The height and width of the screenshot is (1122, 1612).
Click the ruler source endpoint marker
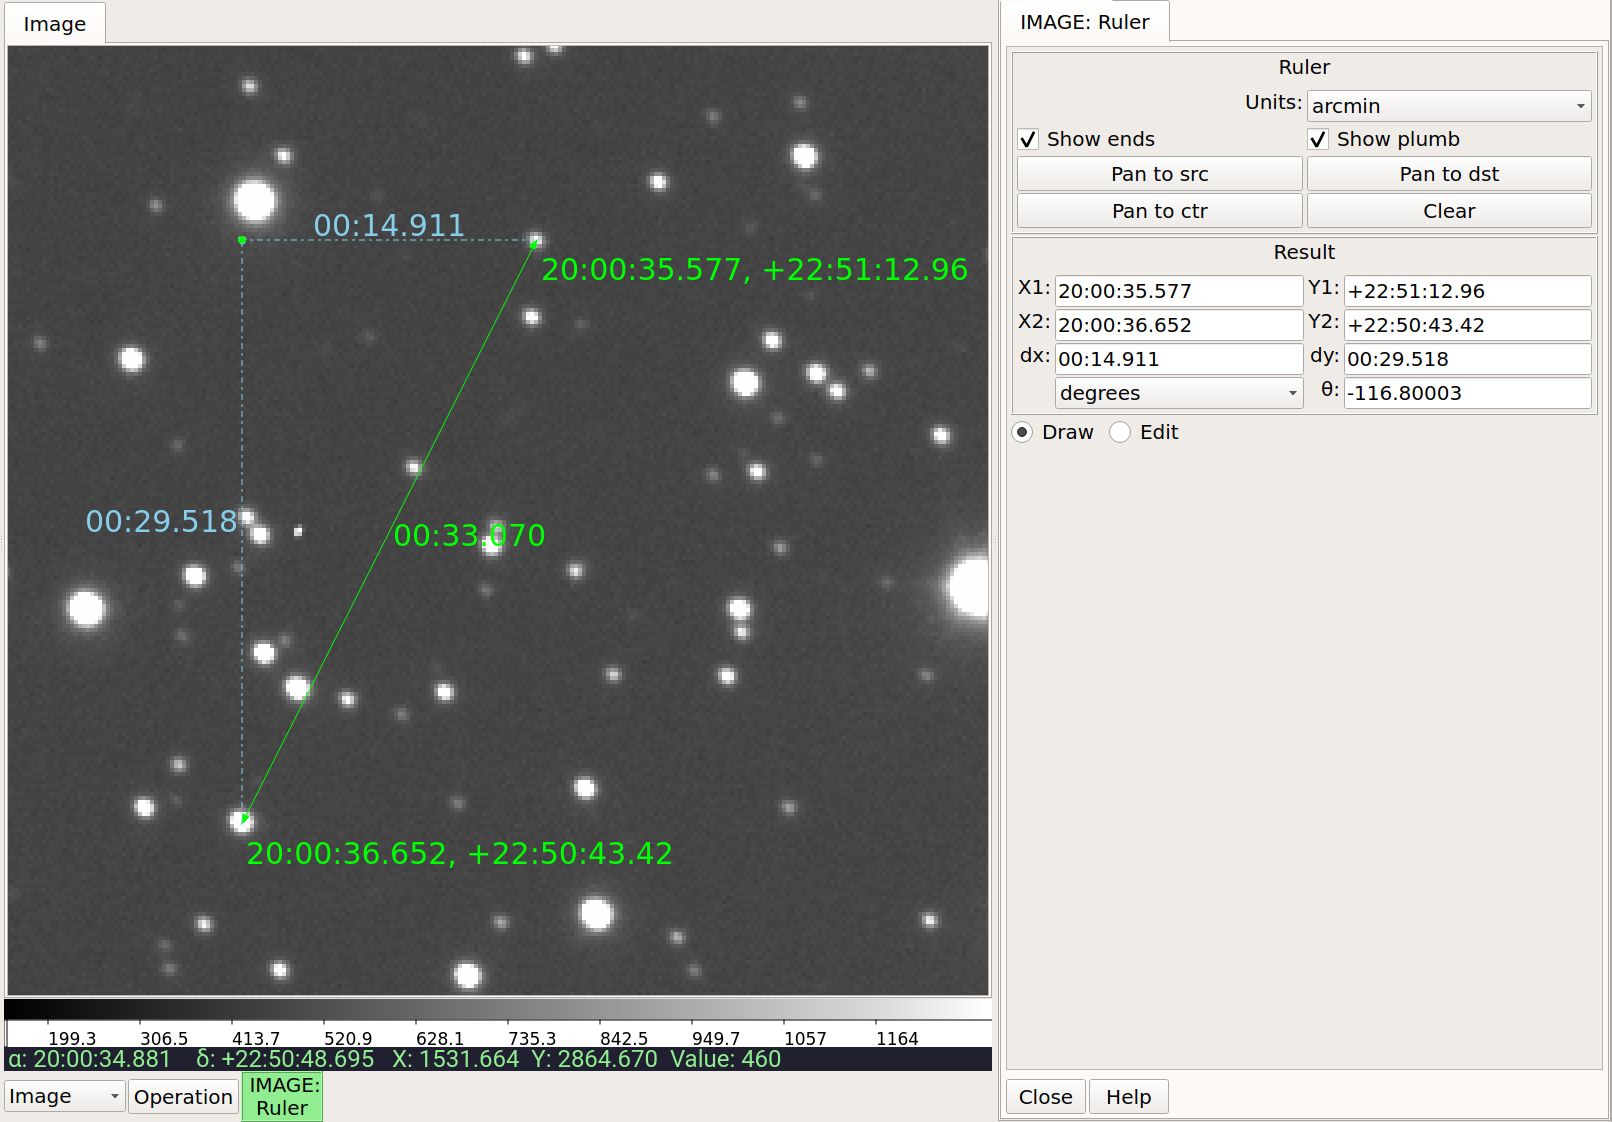535,242
